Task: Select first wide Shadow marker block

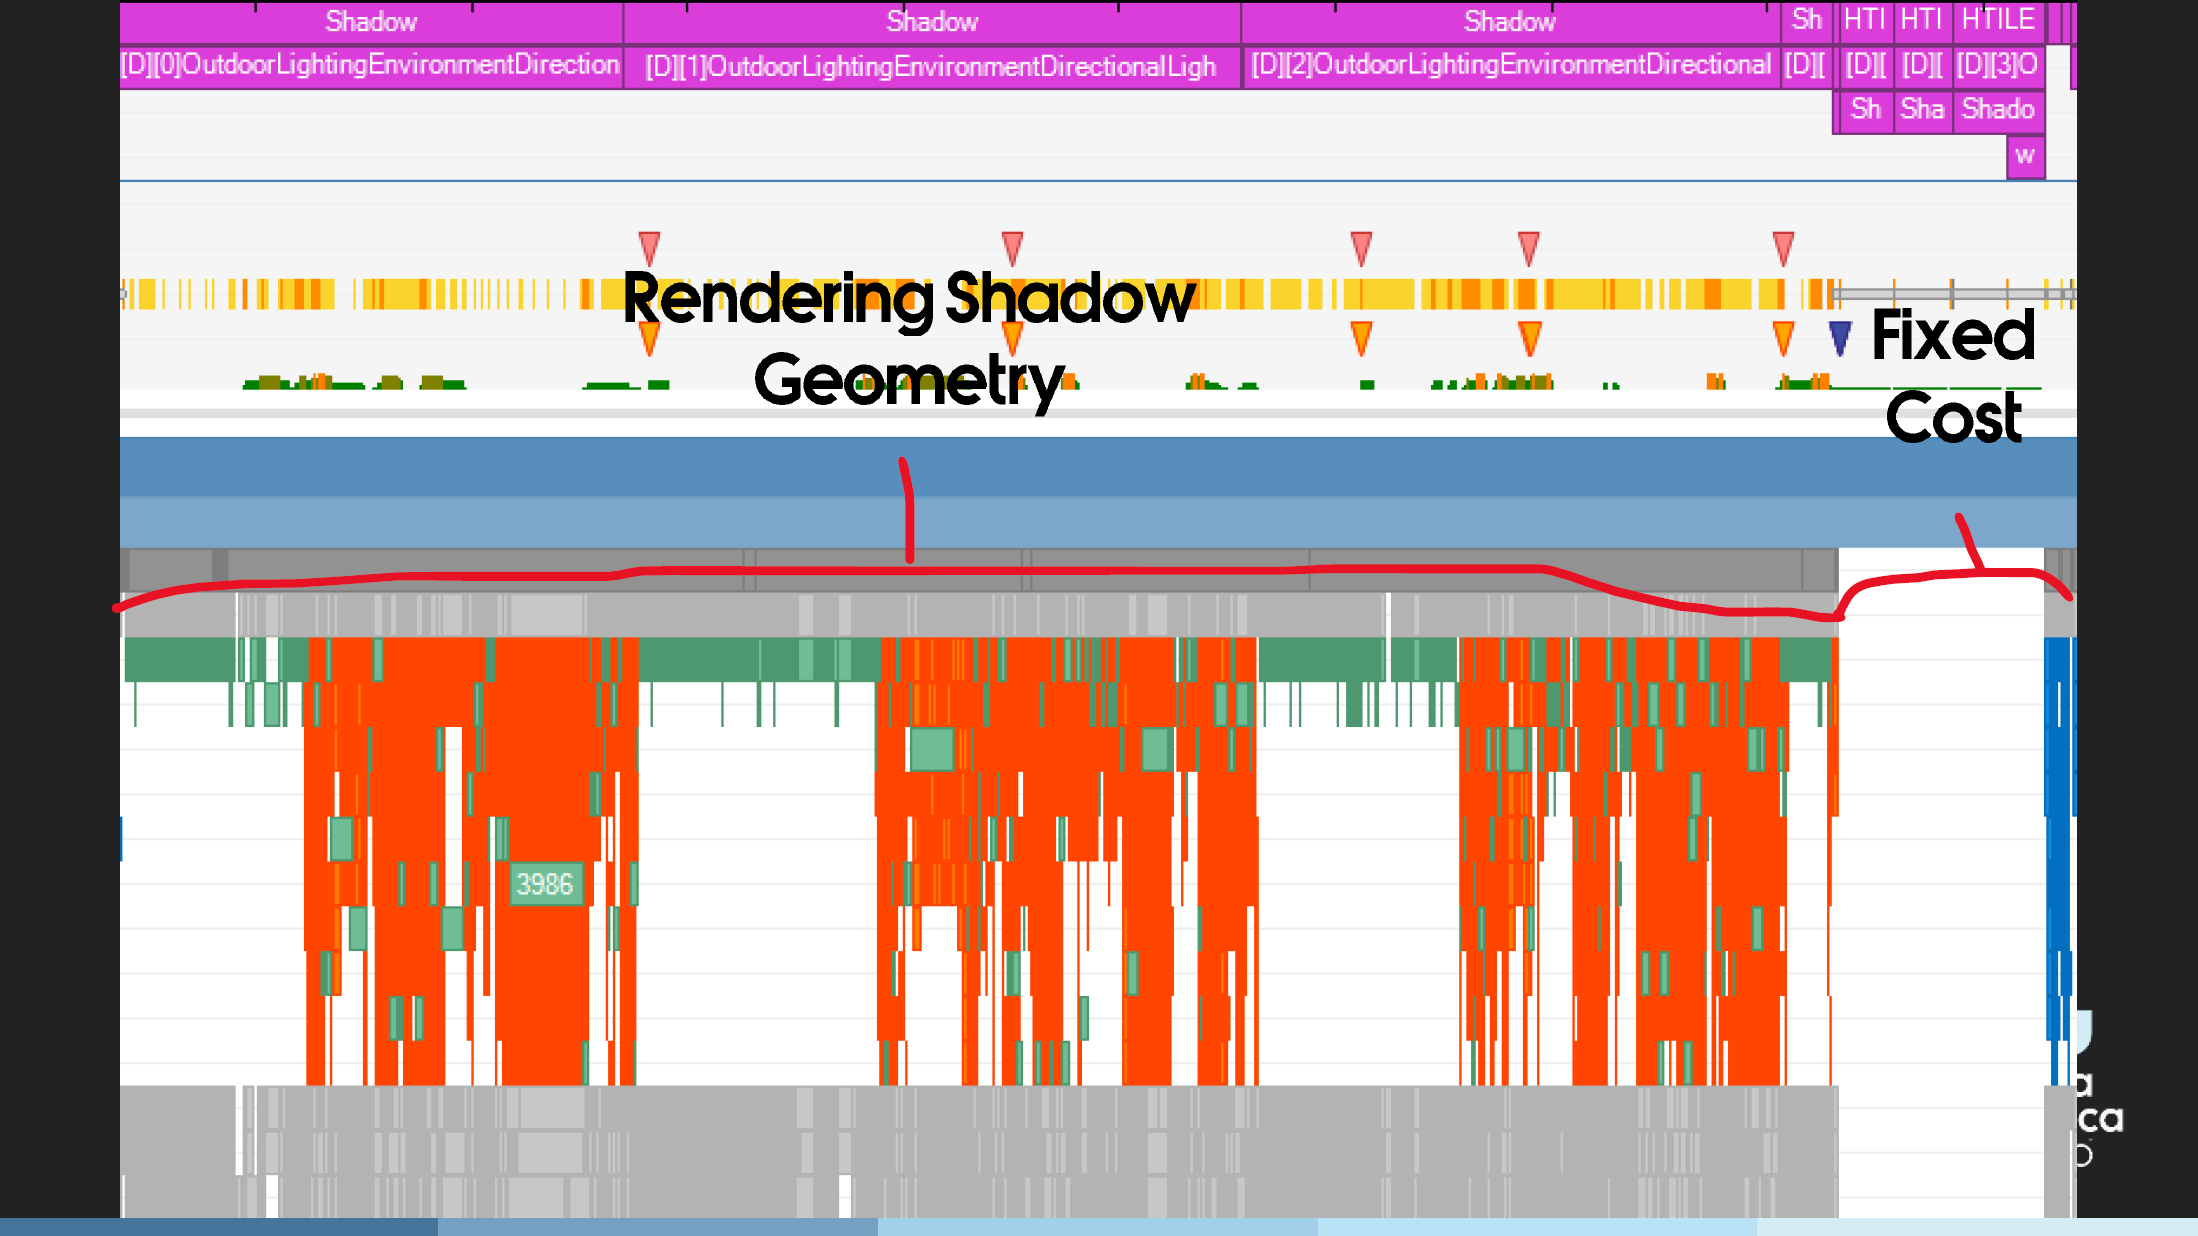Action: [x=371, y=21]
